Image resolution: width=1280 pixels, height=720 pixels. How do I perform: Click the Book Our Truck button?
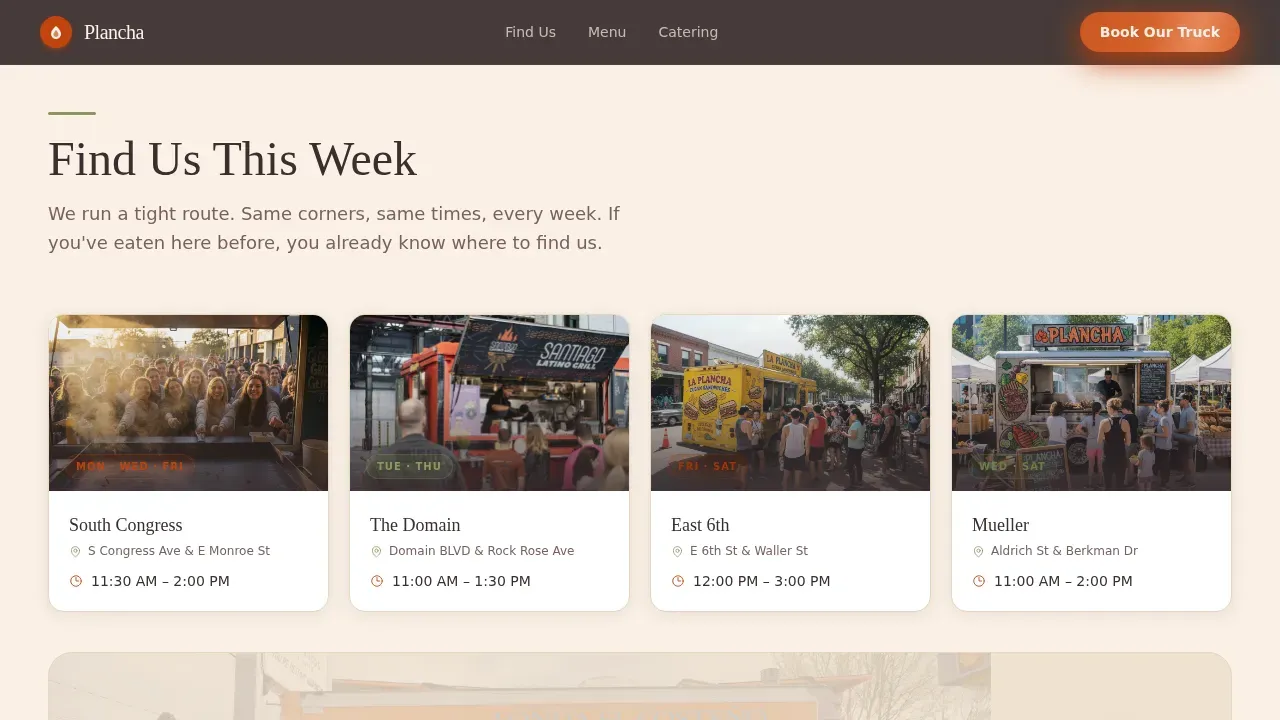click(1160, 32)
